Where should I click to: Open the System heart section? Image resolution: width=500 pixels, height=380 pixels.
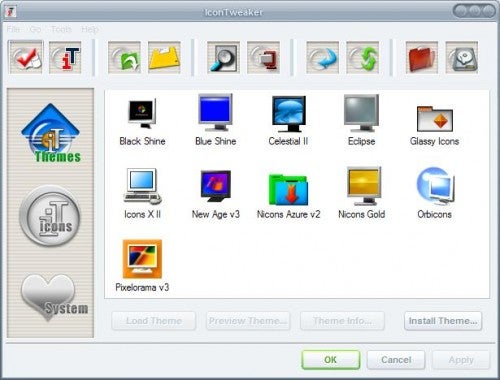(x=52, y=297)
